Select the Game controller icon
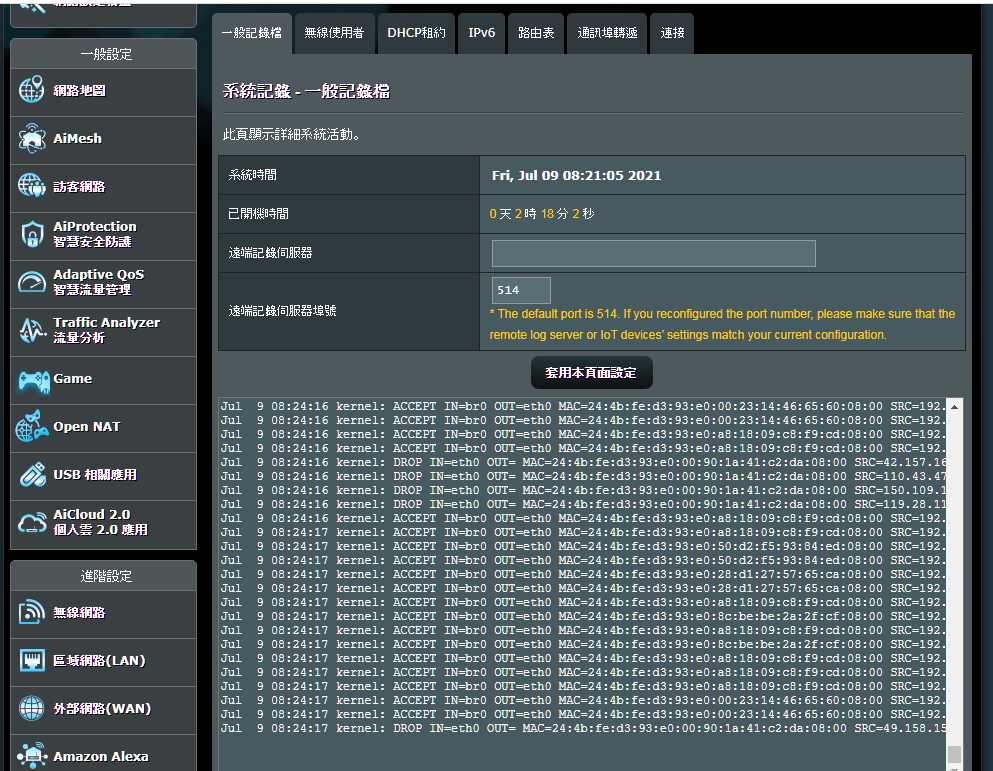Viewport: 993px width, 771px height. [31, 379]
